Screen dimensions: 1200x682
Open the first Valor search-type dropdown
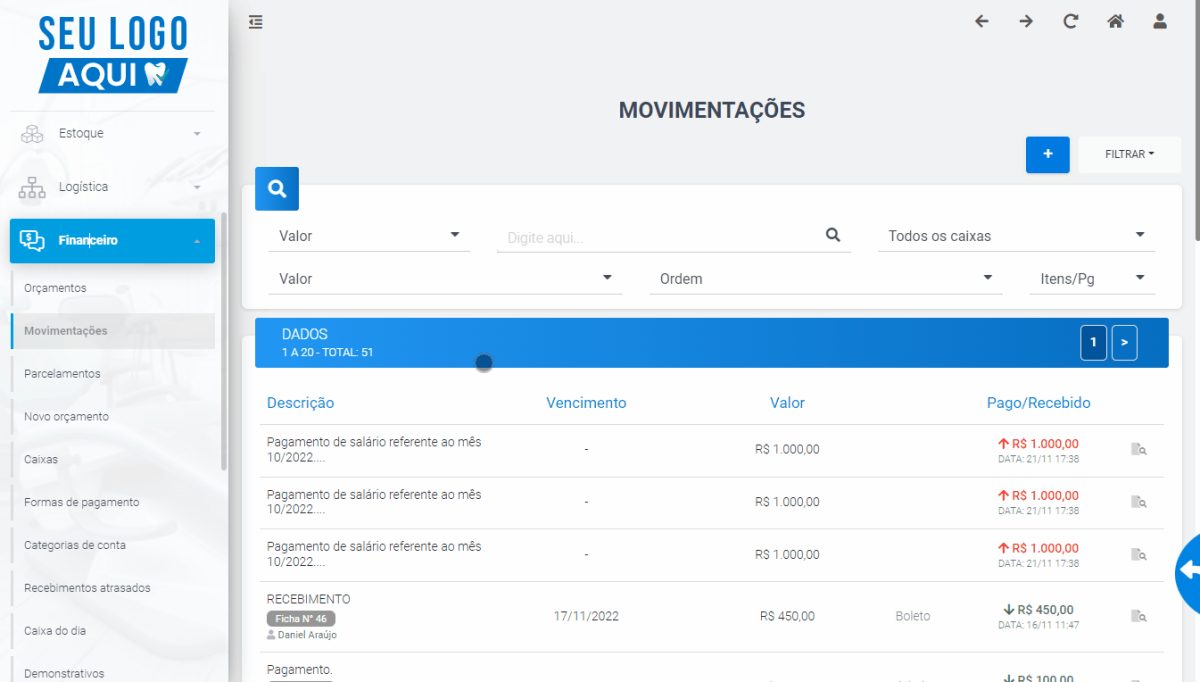(x=368, y=236)
